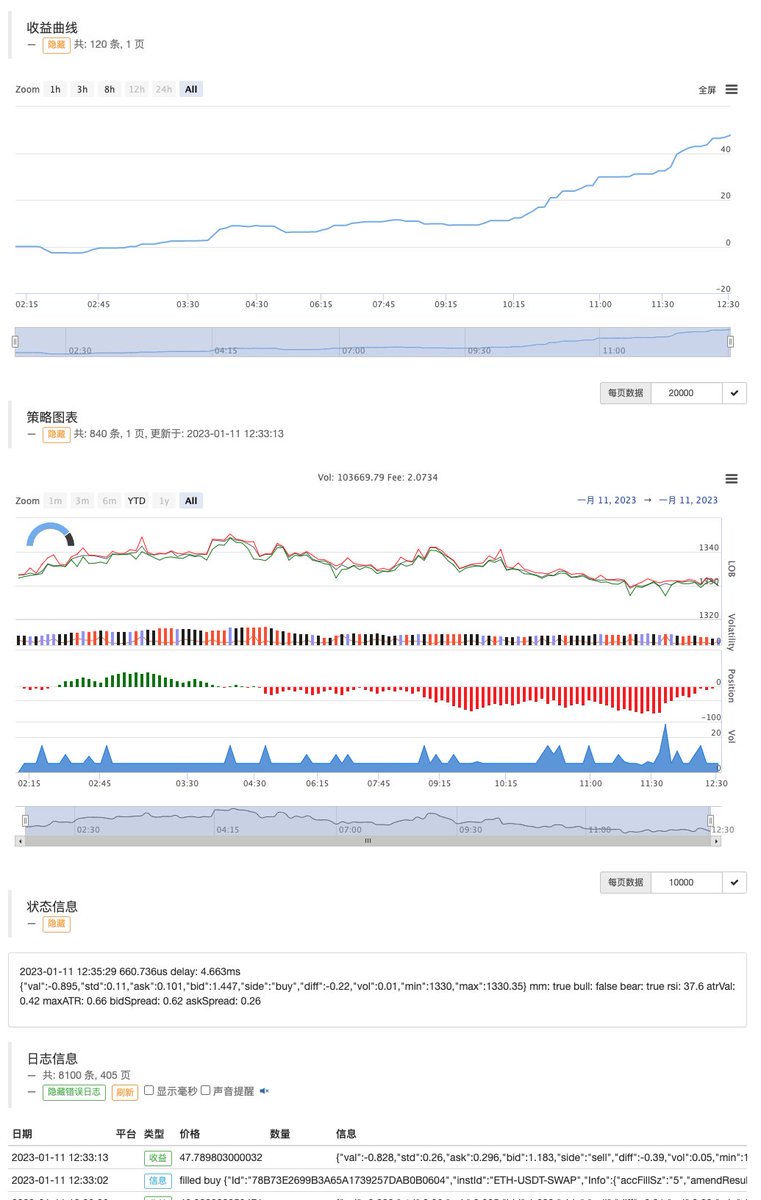This screenshot has height=1200, width=761.
Task: Grab right handle of strategy chart navigator
Action: (x=711, y=821)
